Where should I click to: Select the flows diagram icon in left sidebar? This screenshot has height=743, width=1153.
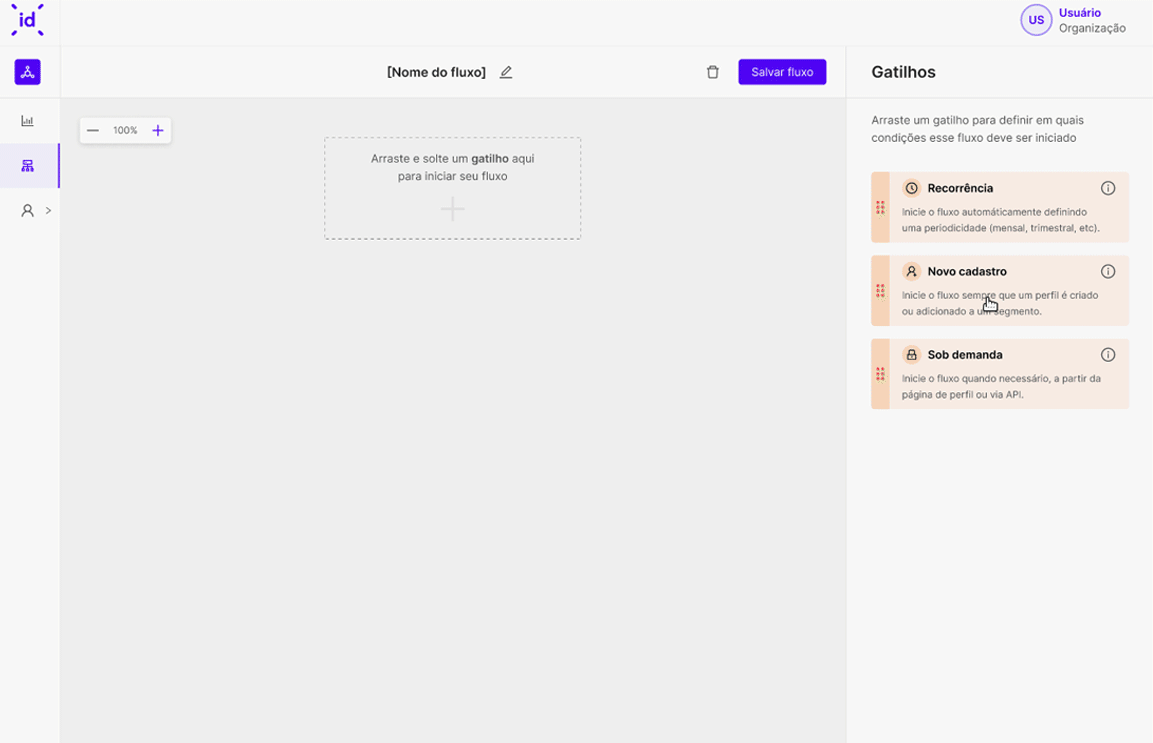coord(28,165)
